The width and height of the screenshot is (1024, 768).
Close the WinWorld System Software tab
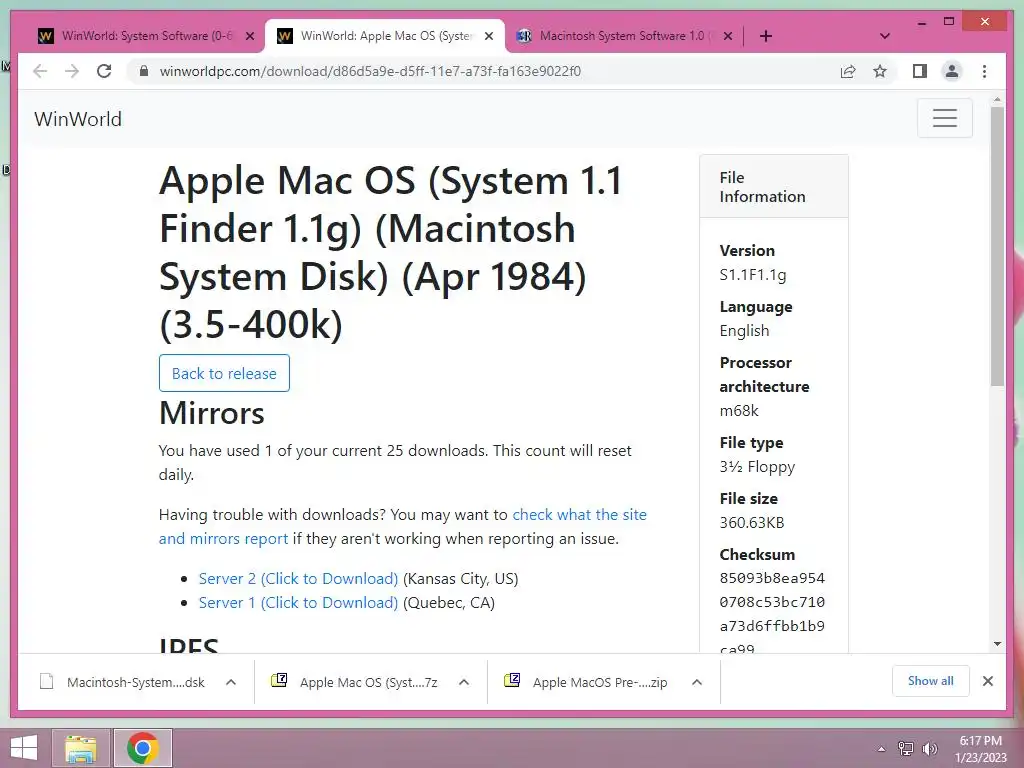249,36
